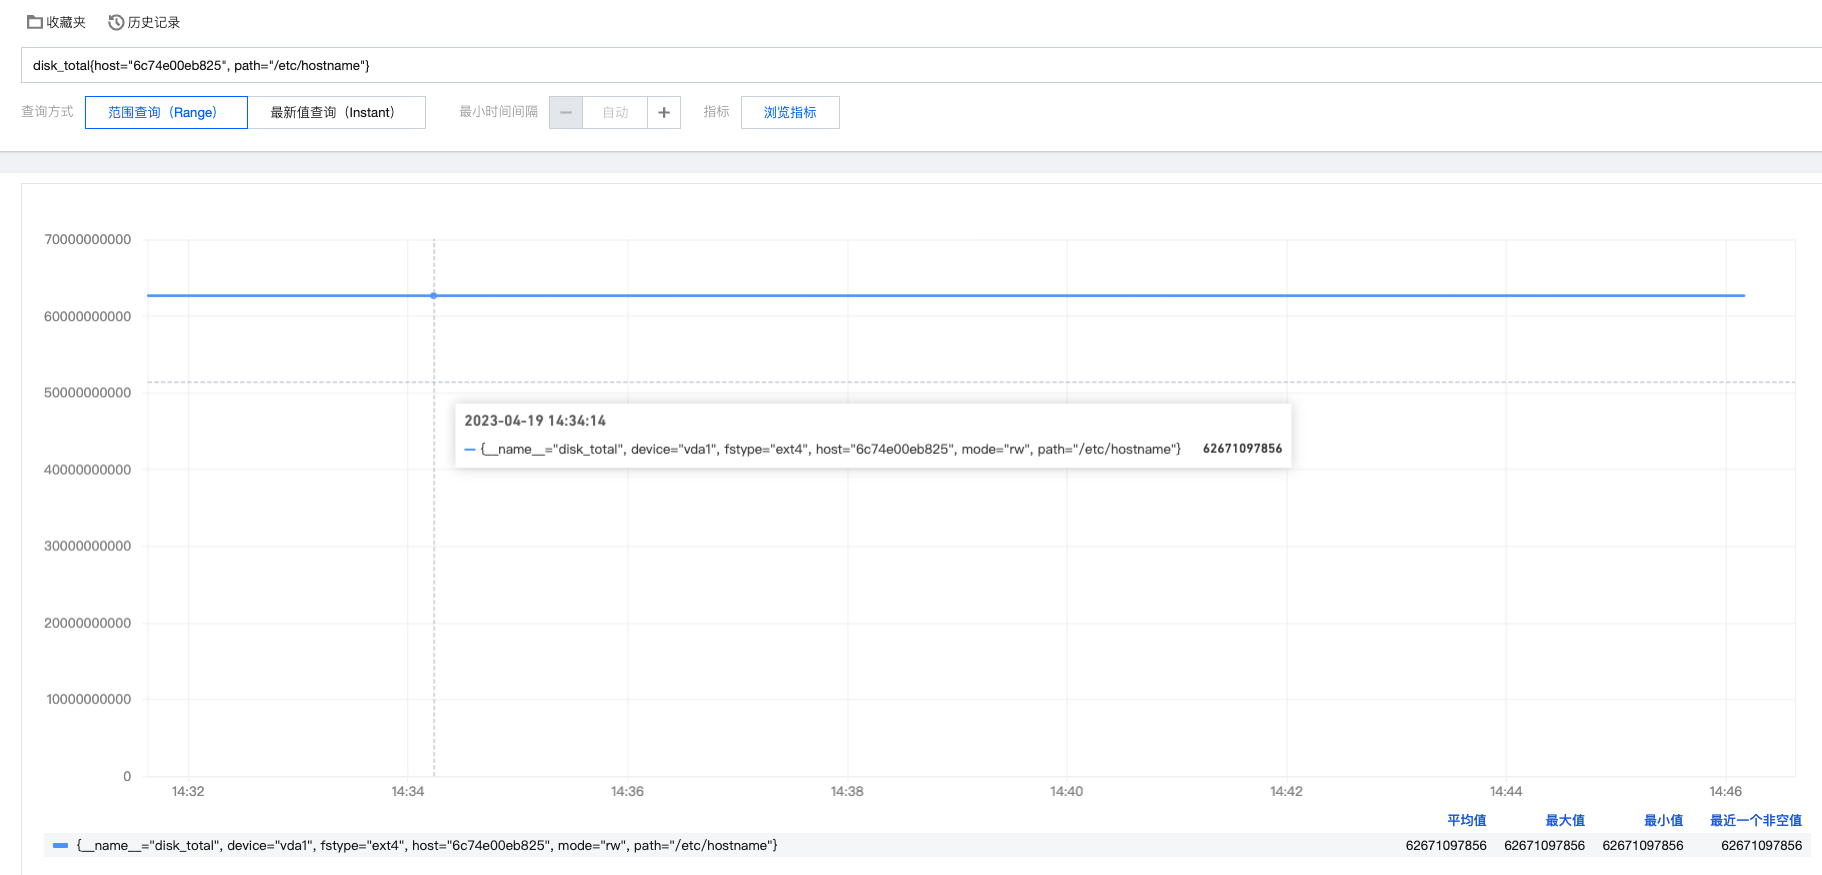Click the minus button for minimum interval
1822x875 pixels.
tap(566, 112)
